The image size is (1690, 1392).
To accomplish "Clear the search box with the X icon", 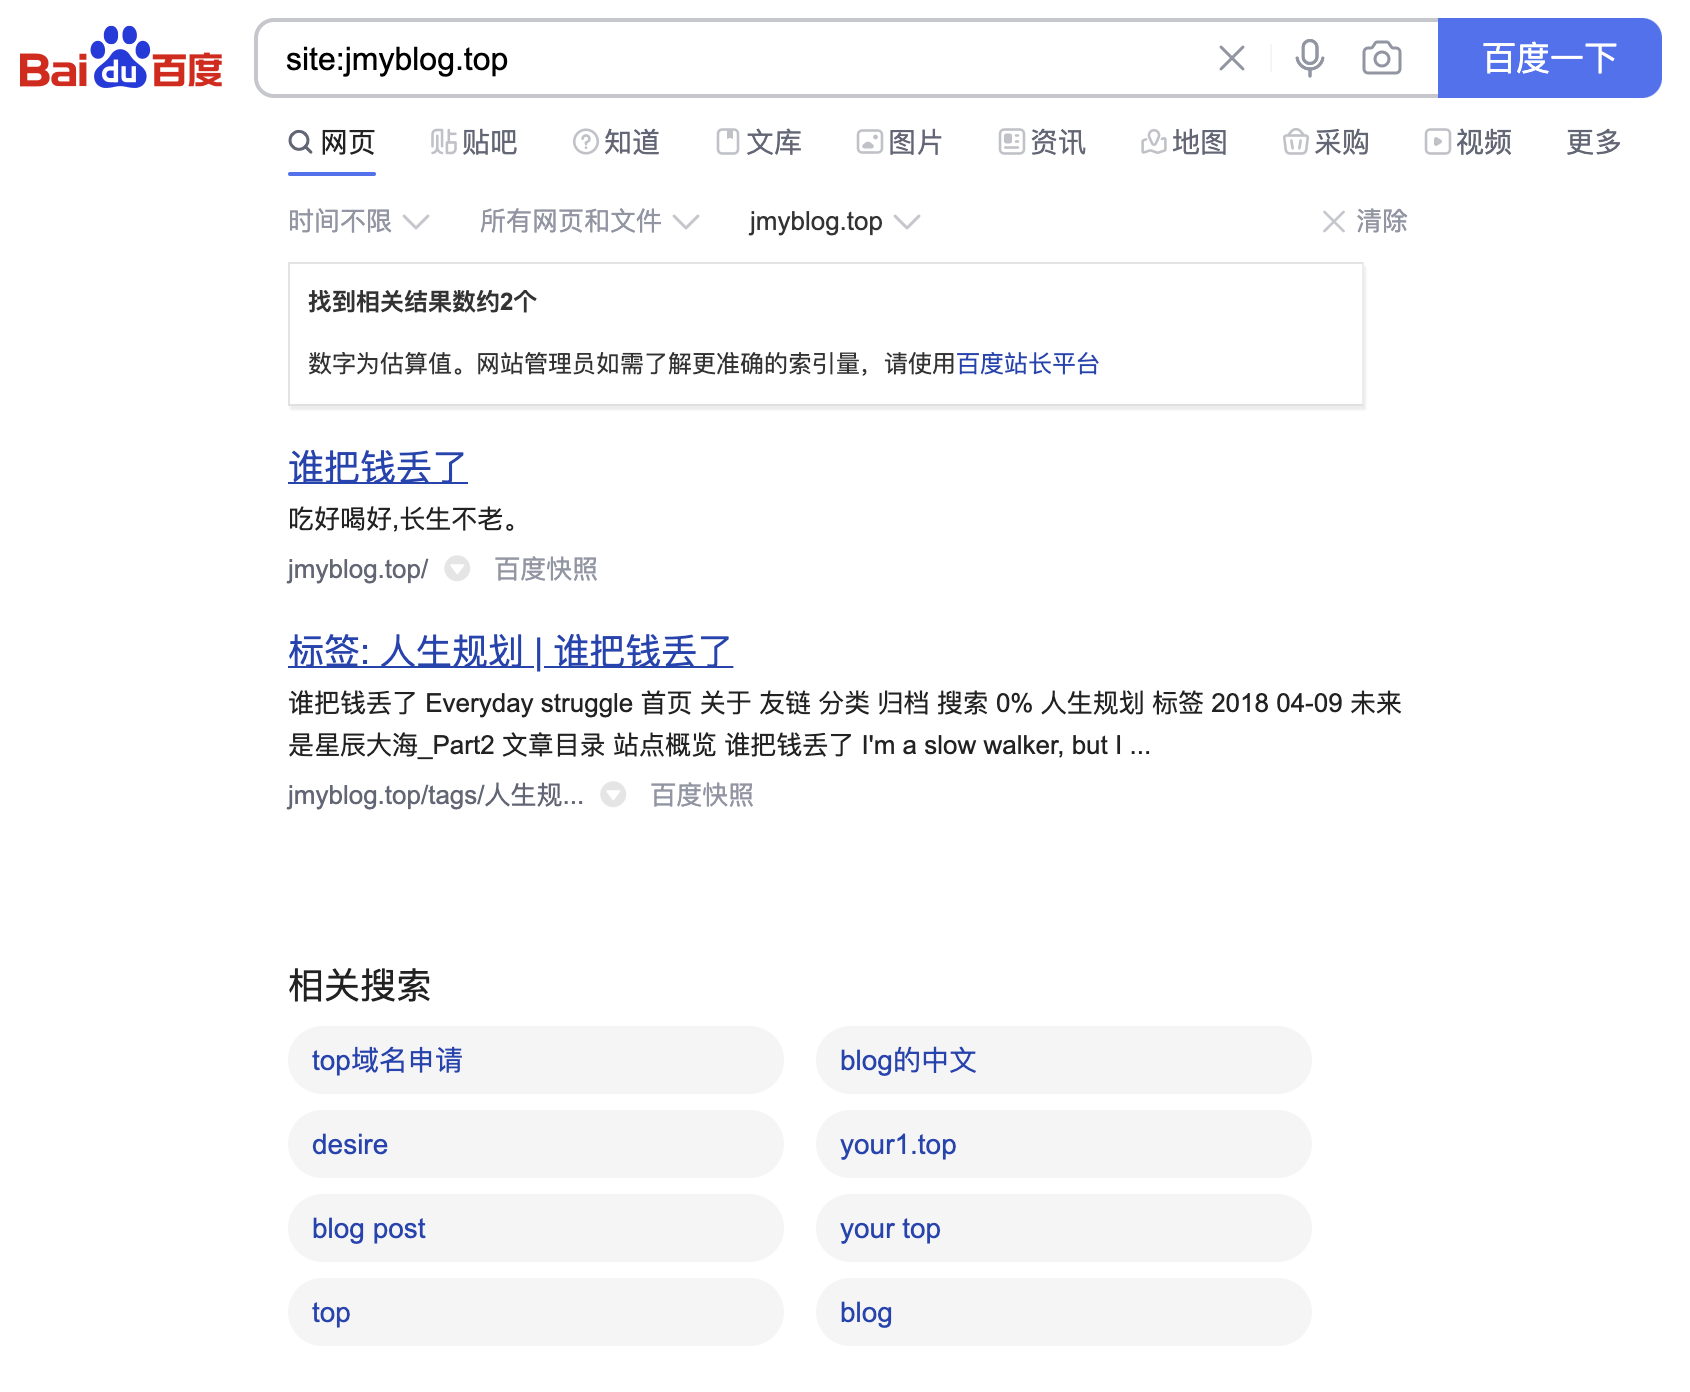I will pos(1232,58).
